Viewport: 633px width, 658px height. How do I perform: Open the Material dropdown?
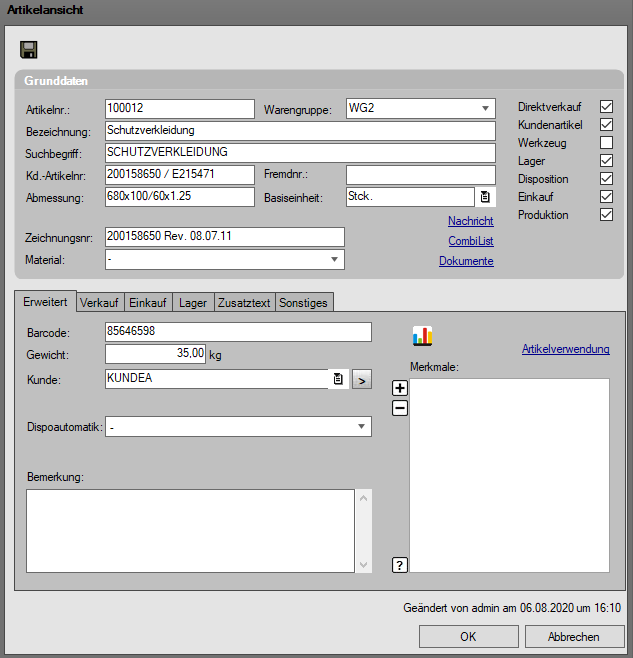tap(334, 260)
